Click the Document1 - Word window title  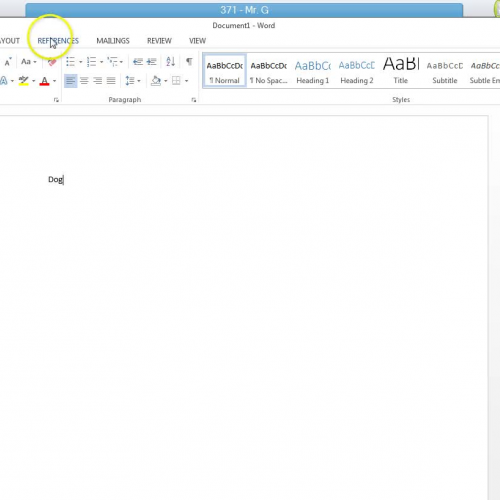pyautogui.click(x=244, y=26)
